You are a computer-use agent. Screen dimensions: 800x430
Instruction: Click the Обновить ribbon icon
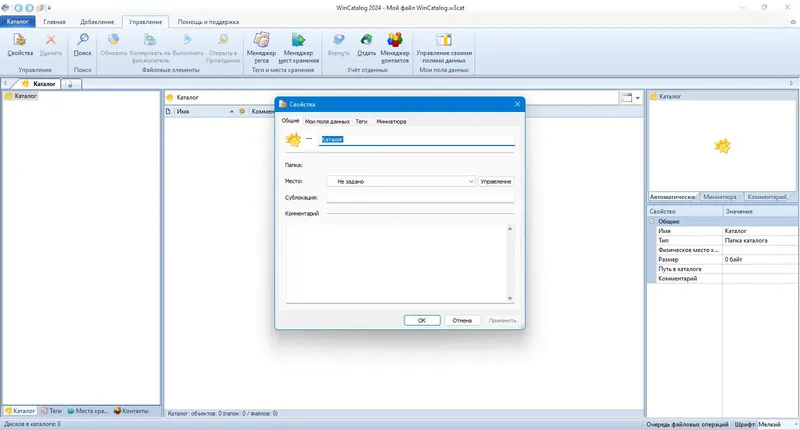(x=113, y=40)
